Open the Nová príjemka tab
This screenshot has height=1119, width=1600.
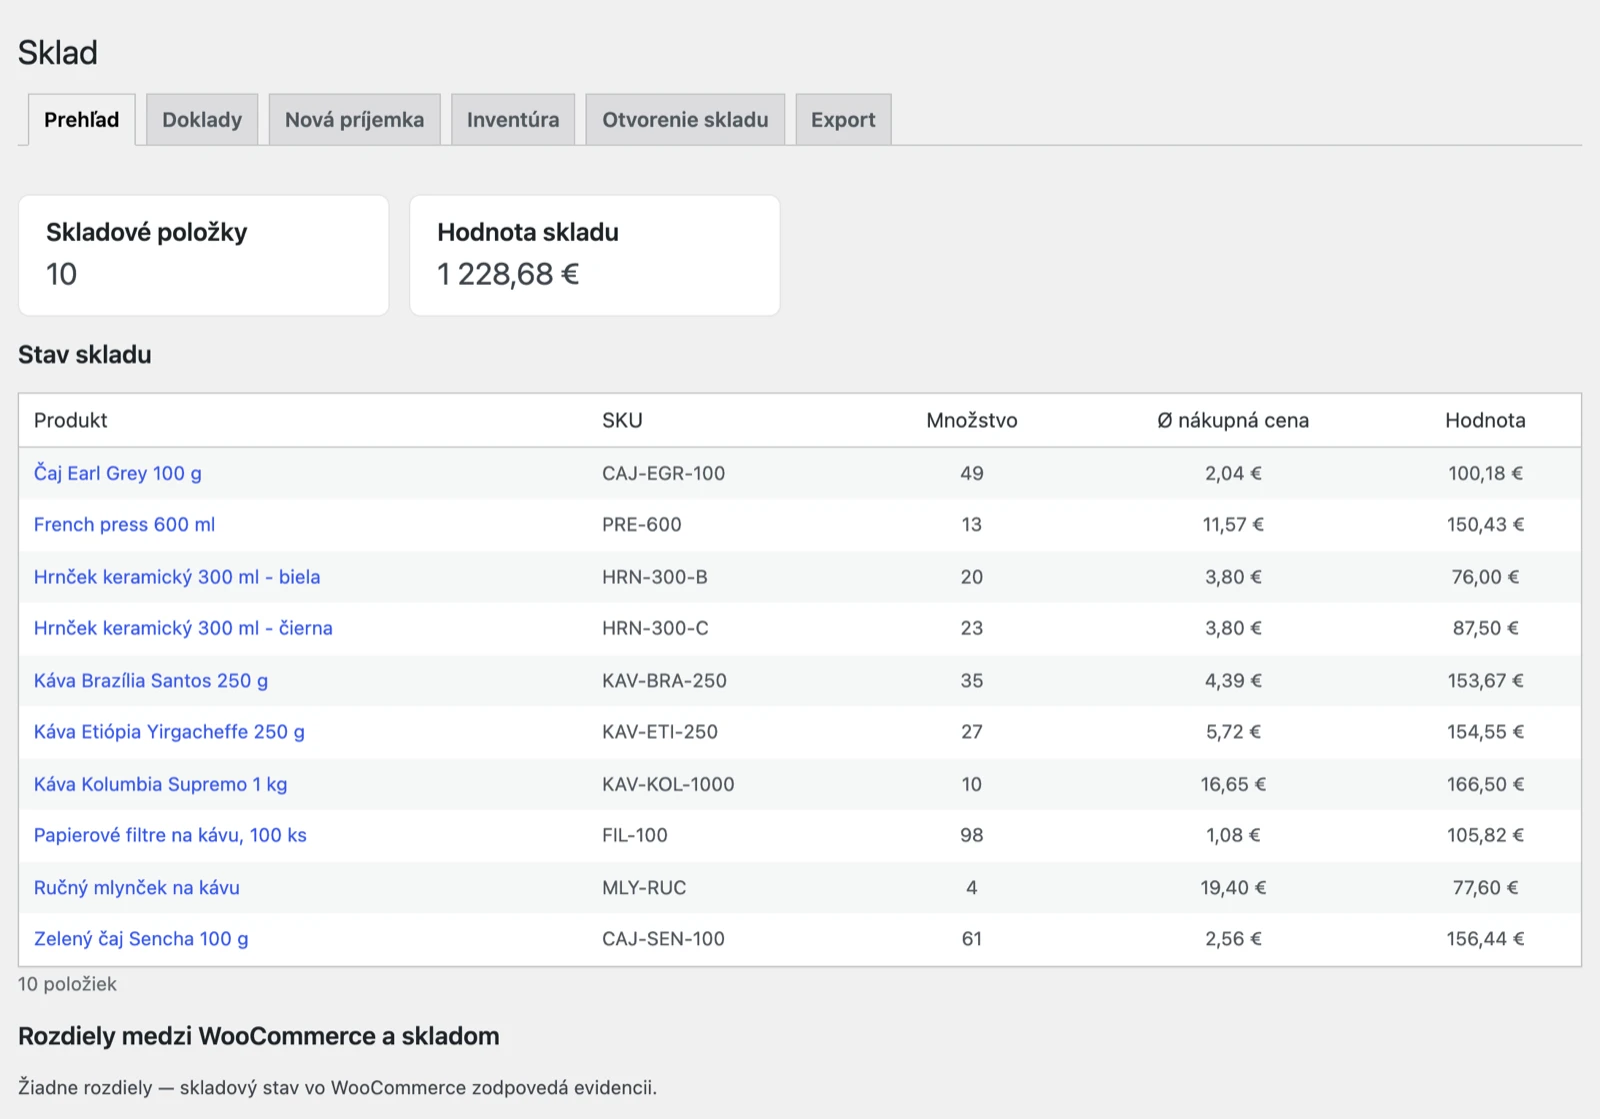click(x=354, y=120)
